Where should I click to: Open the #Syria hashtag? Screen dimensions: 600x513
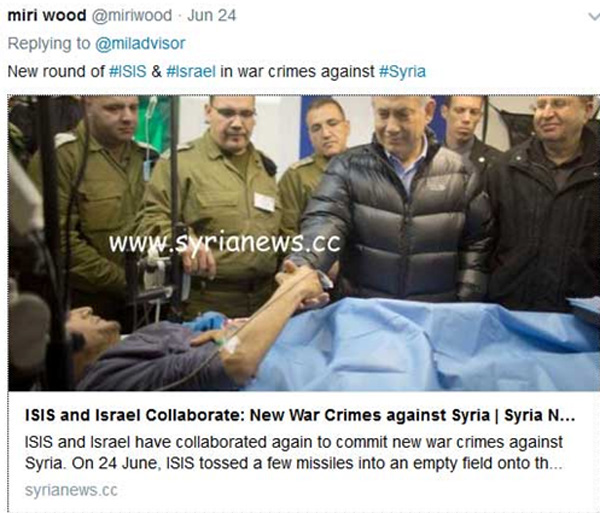tap(402, 72)
